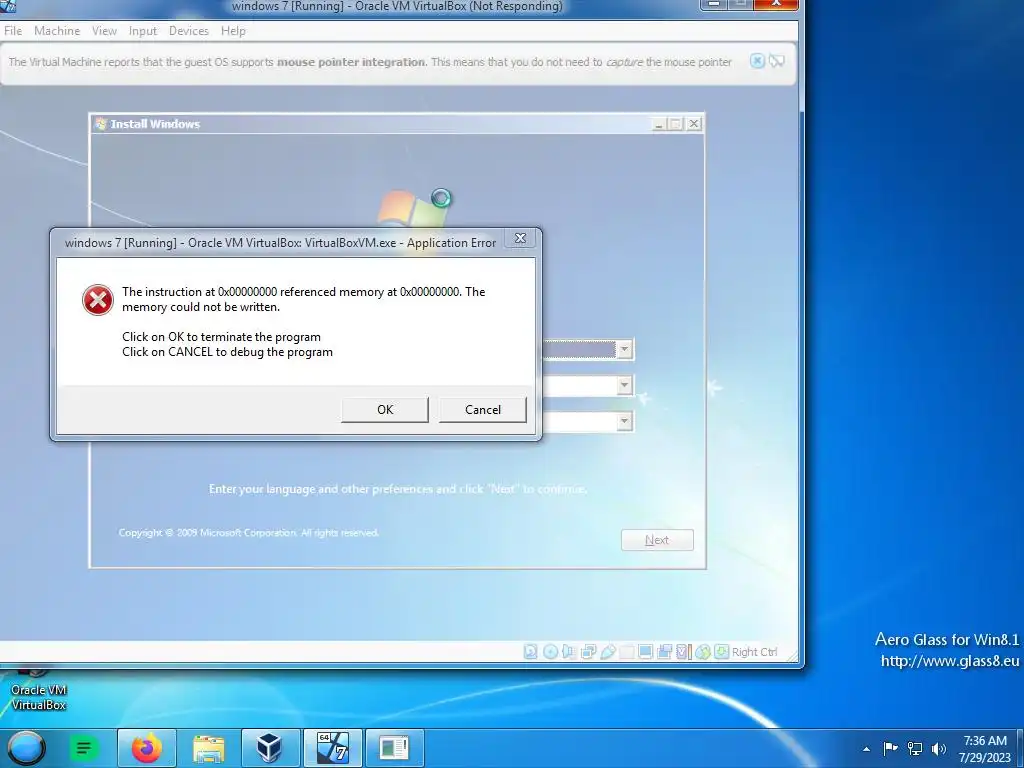Image resolution: width=1024 pixels, height=768 pixels.
Task: Switch to Firefox in the taskbar
Action: (x=147, y=748)
